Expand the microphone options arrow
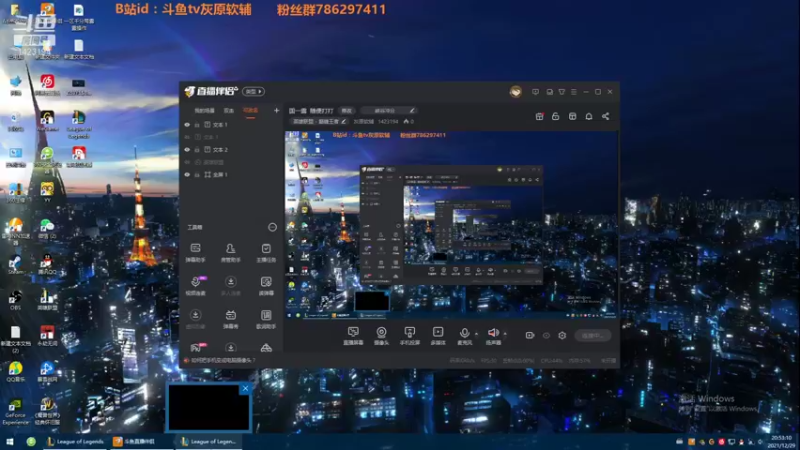The height and width of the screenshot is (450, 800). coord(477,334)
